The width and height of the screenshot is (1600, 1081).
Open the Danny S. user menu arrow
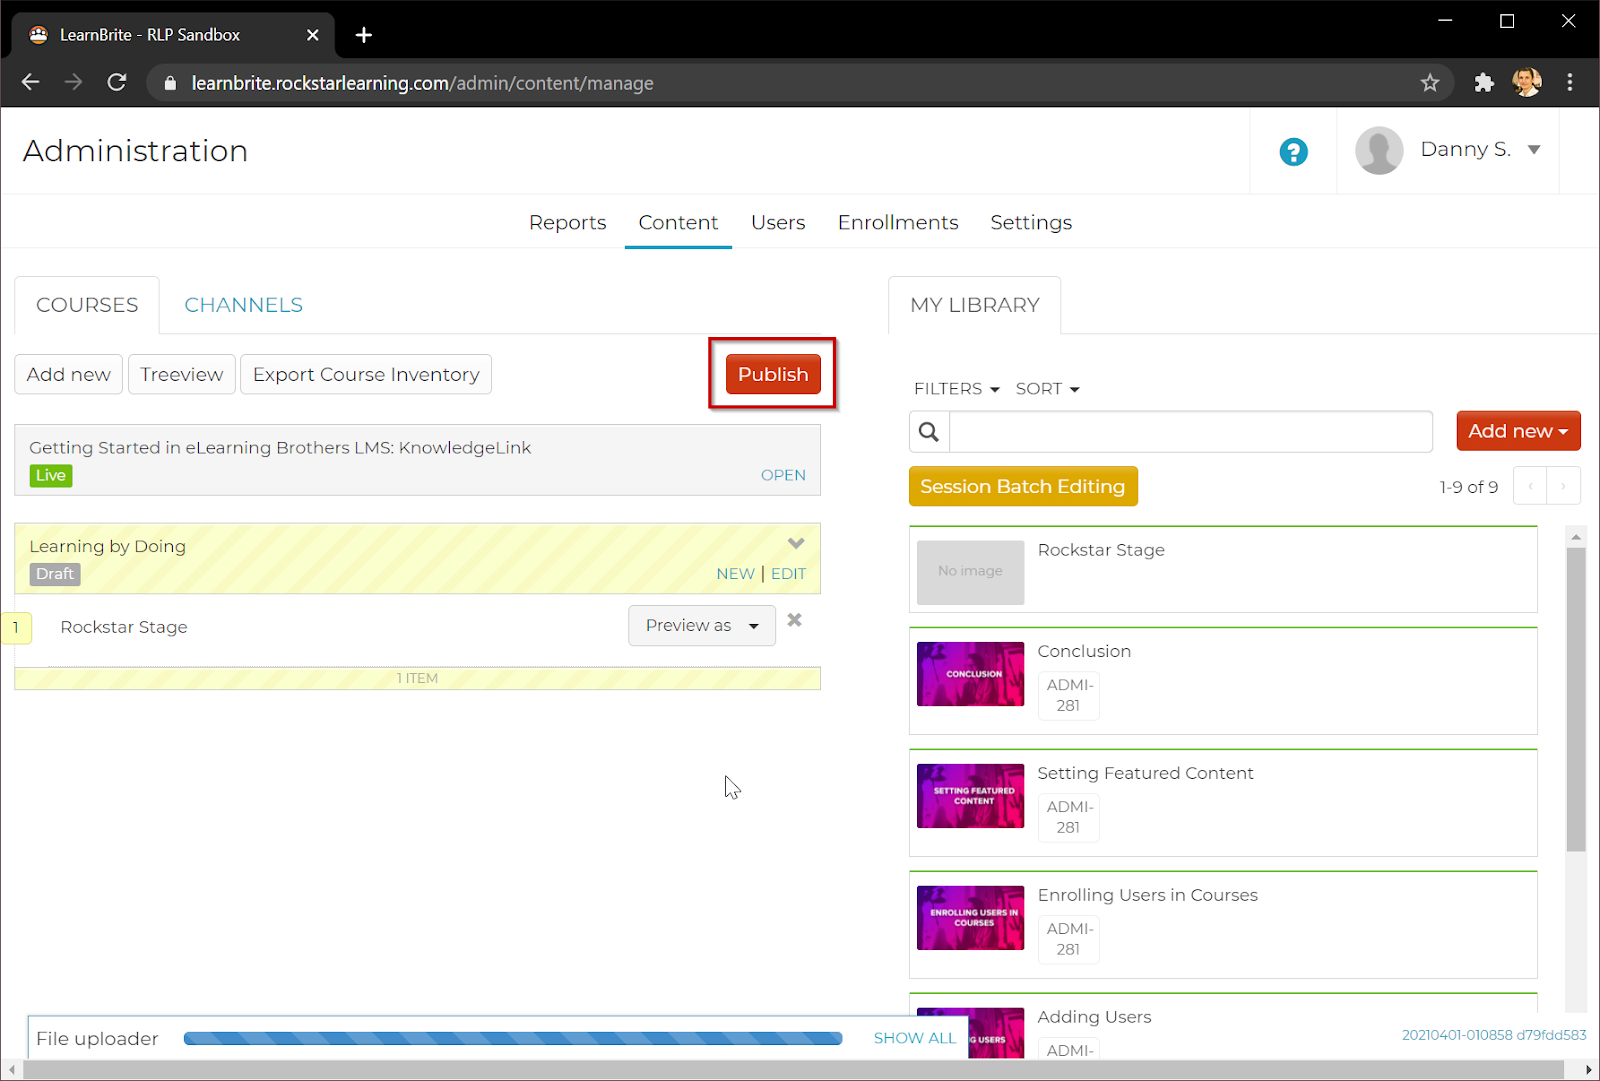click(1534, 150)
